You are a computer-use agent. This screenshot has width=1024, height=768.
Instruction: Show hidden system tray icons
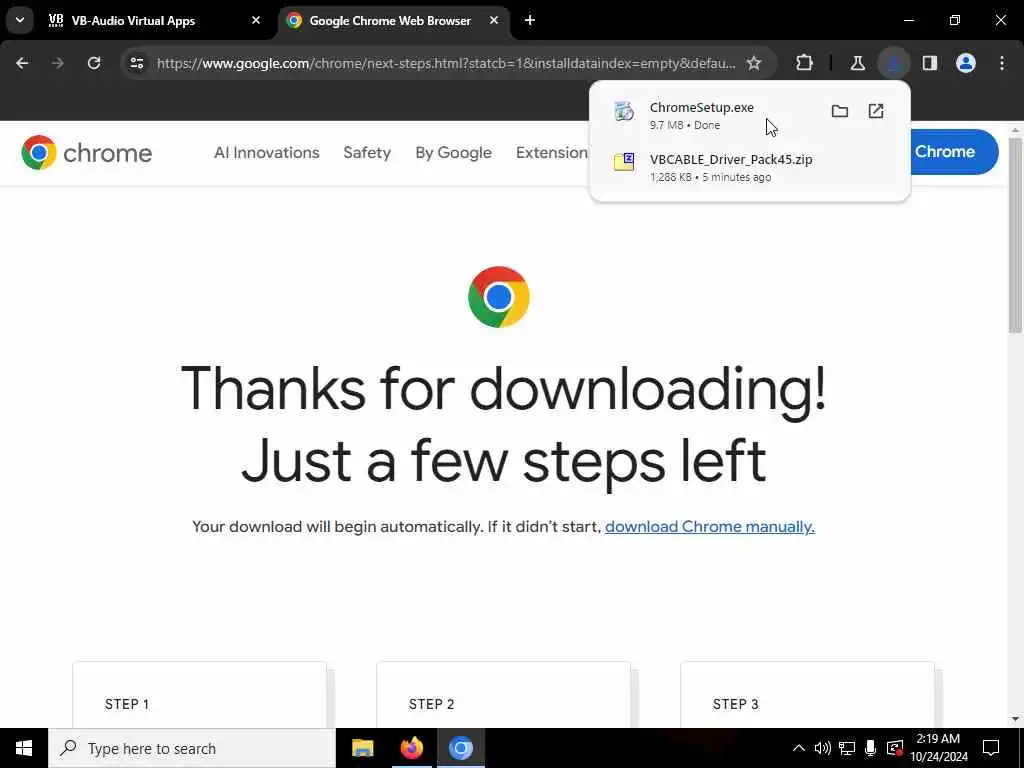(x=799, y=748)
